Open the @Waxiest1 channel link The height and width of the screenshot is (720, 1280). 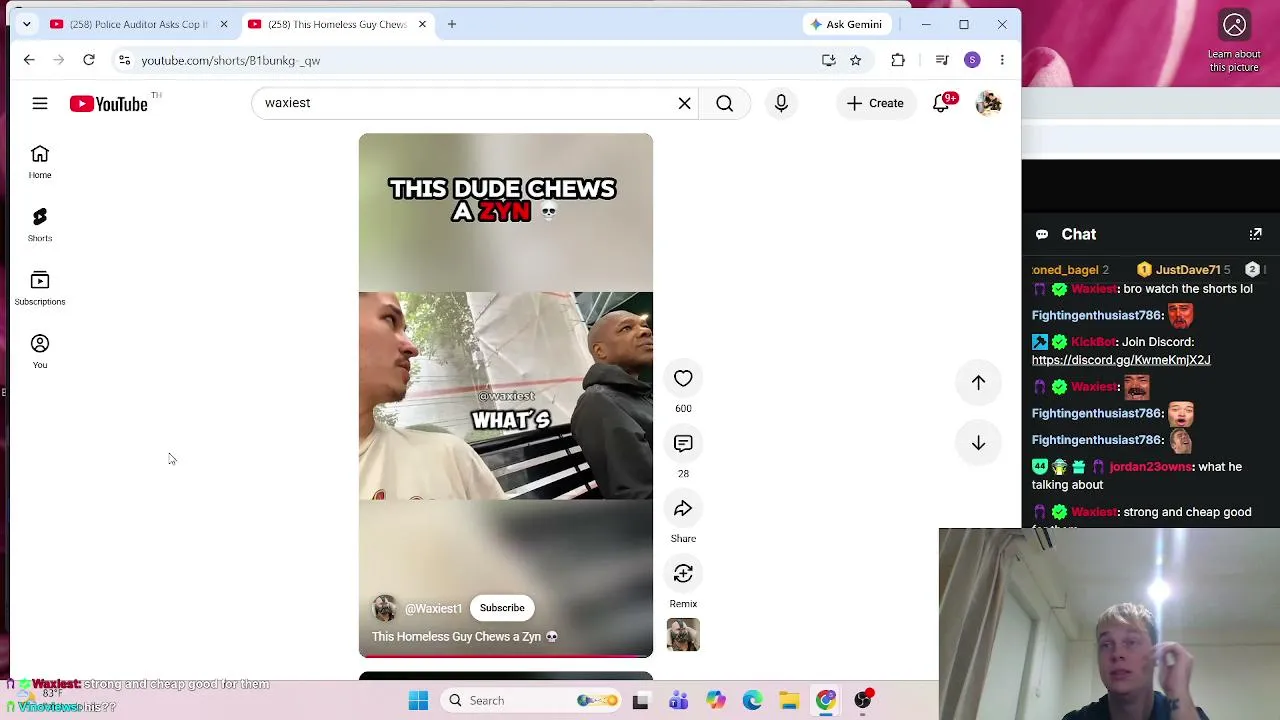coord(433,608)
